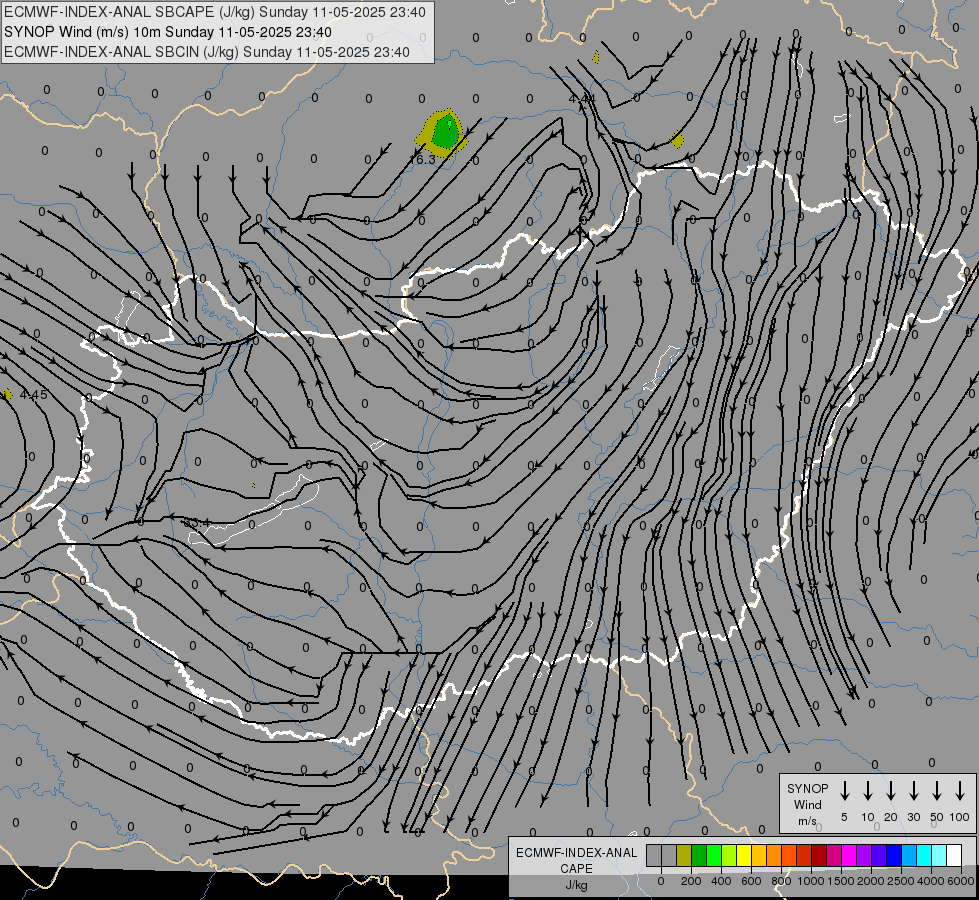Click the 400 tick label in CAPE legend
The image size is (979, 900).
(x=721, y=881)
